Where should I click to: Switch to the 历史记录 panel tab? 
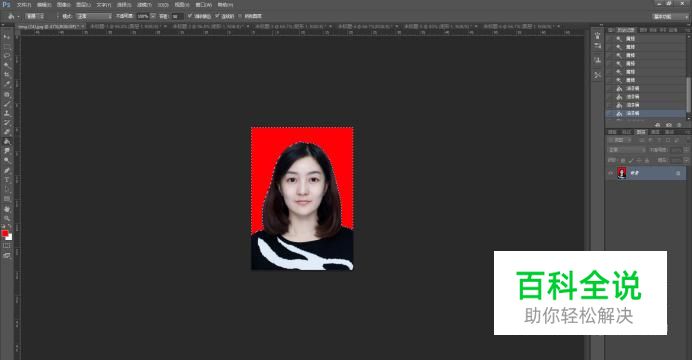pos(625,30)
